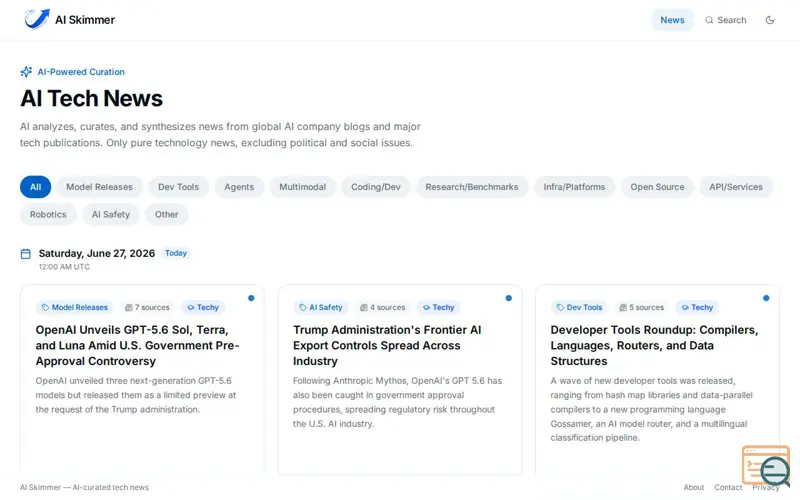Click summary text mentioning Gossamer language
The height and width of the screenshot is (500, 800).
pyautogui.click(x=652, y=409)
